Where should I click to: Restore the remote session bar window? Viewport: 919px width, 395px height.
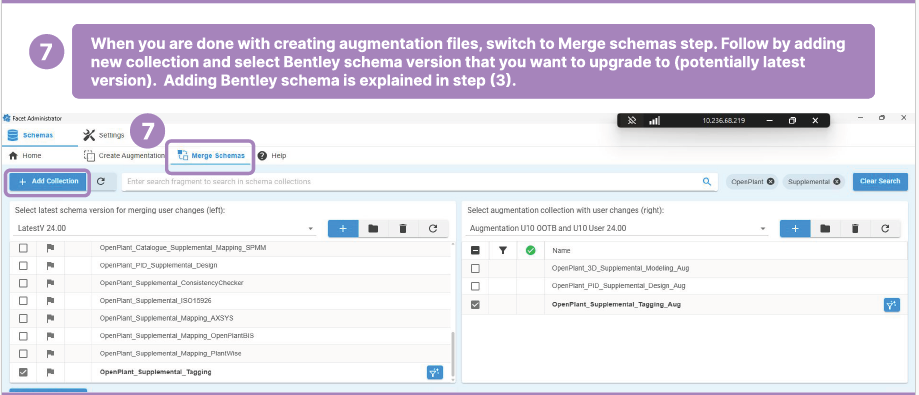pos(792,121)
